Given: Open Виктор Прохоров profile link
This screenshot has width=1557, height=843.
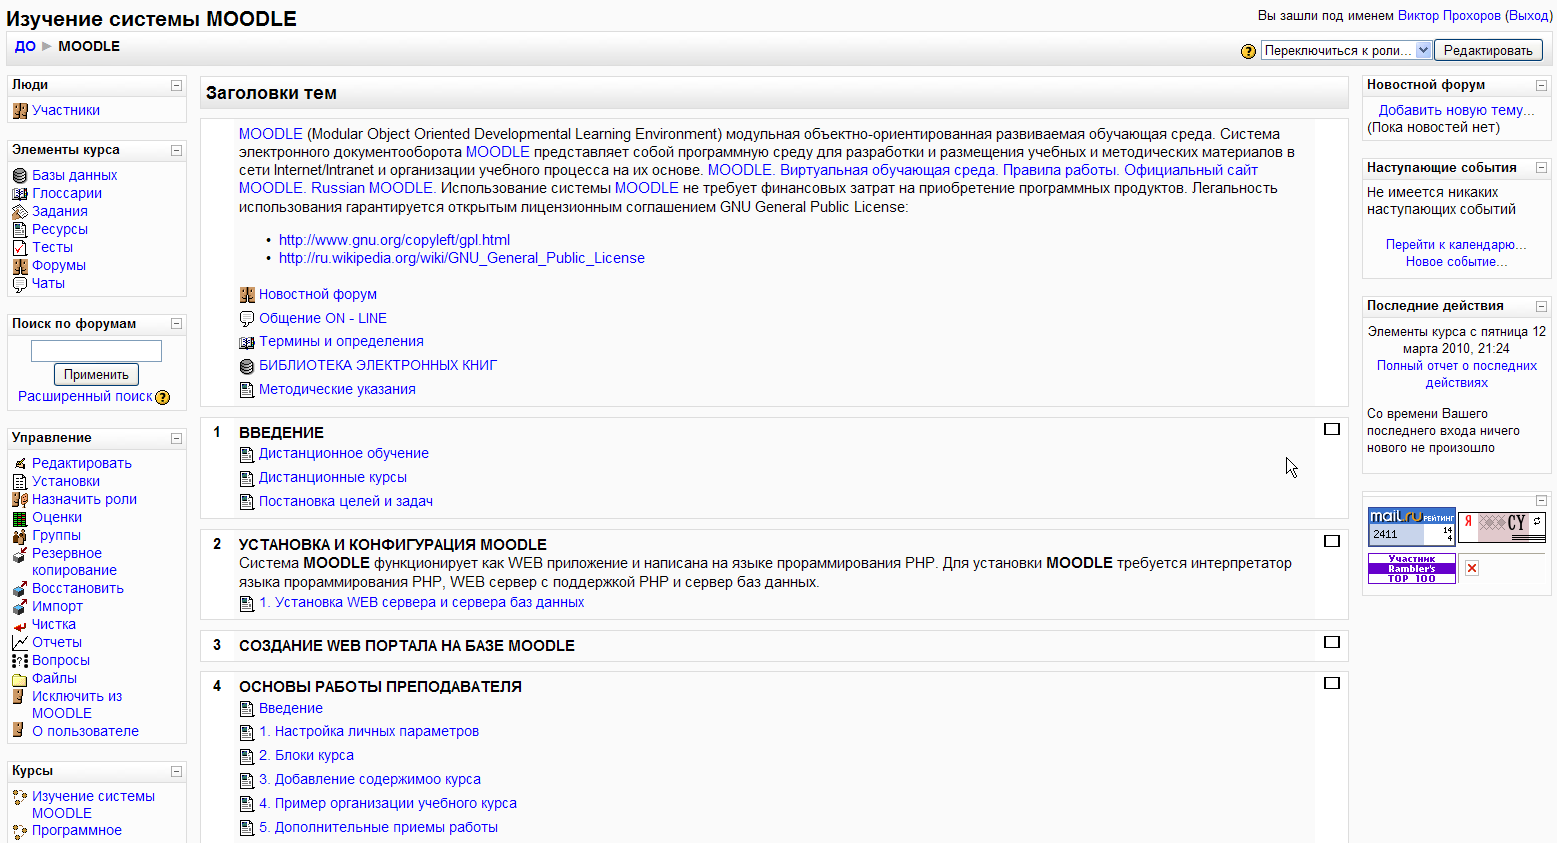Looking at the screenshot, I should click(x=1449, y=16).
